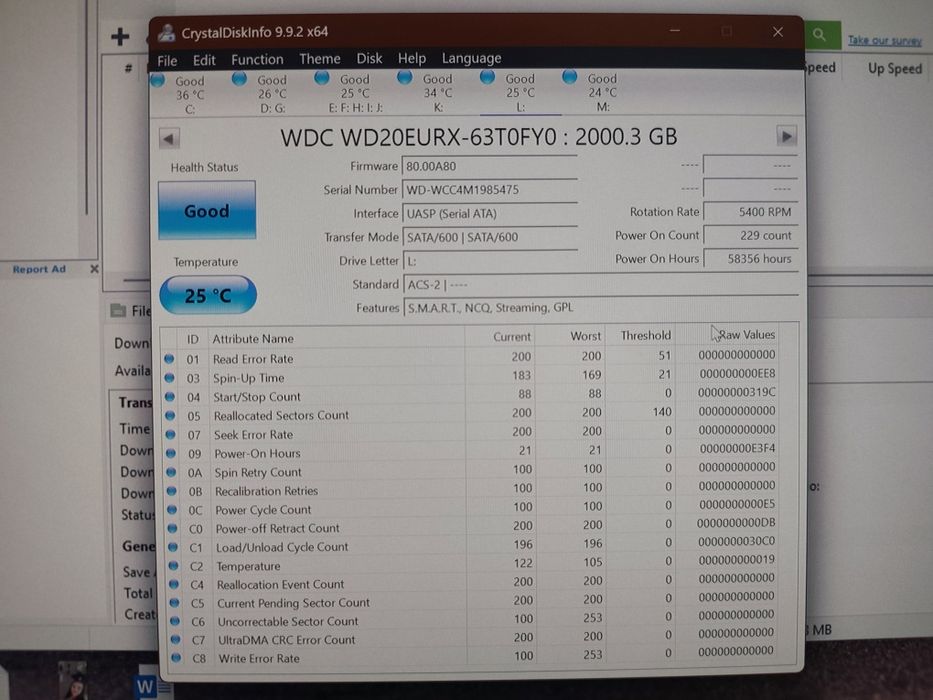Select the Read Error Rate attribute name
Viewport: 933px width, 700px height.
pos(253,359)
